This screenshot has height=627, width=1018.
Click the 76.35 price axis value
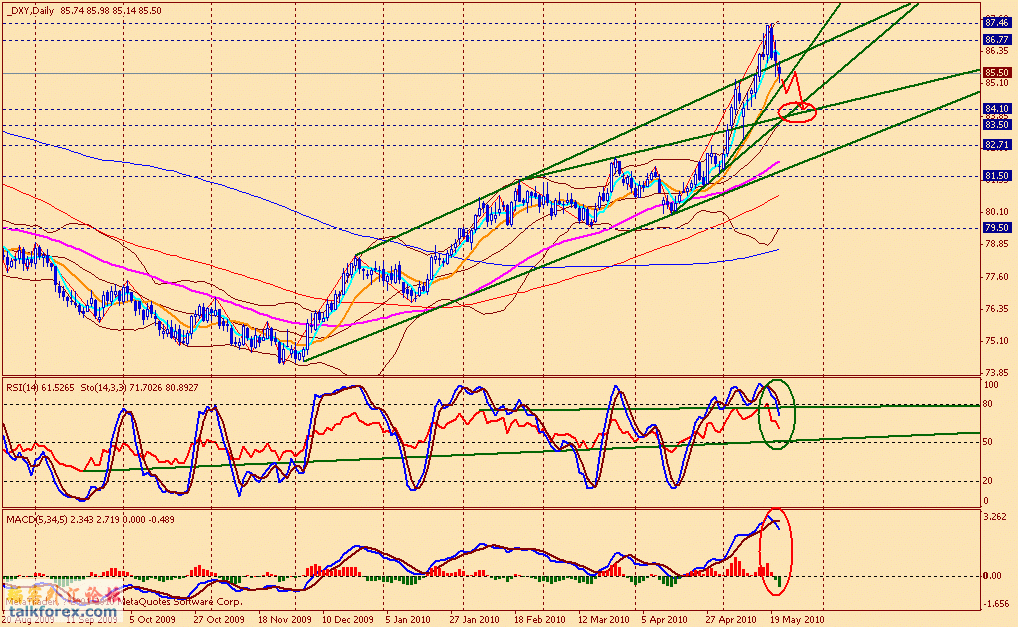coord(997,308)
